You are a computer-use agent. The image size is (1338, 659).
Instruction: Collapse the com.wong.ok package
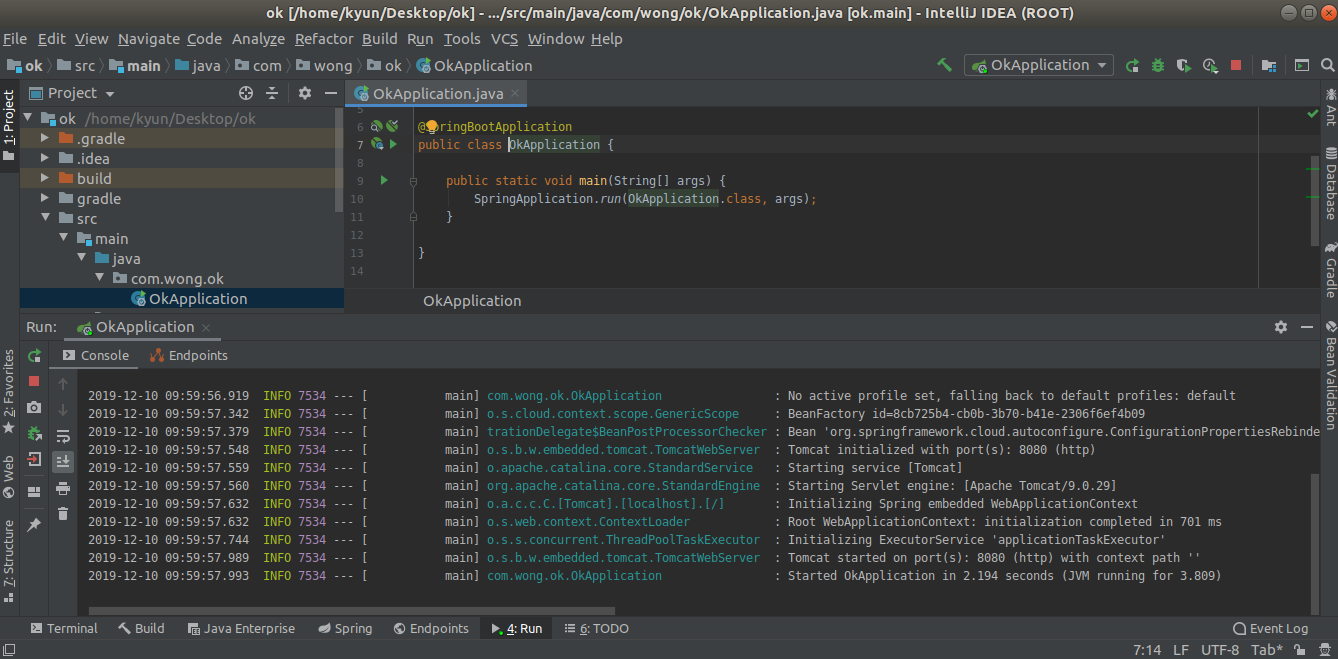pyautogui.click(x=99, y=279)
